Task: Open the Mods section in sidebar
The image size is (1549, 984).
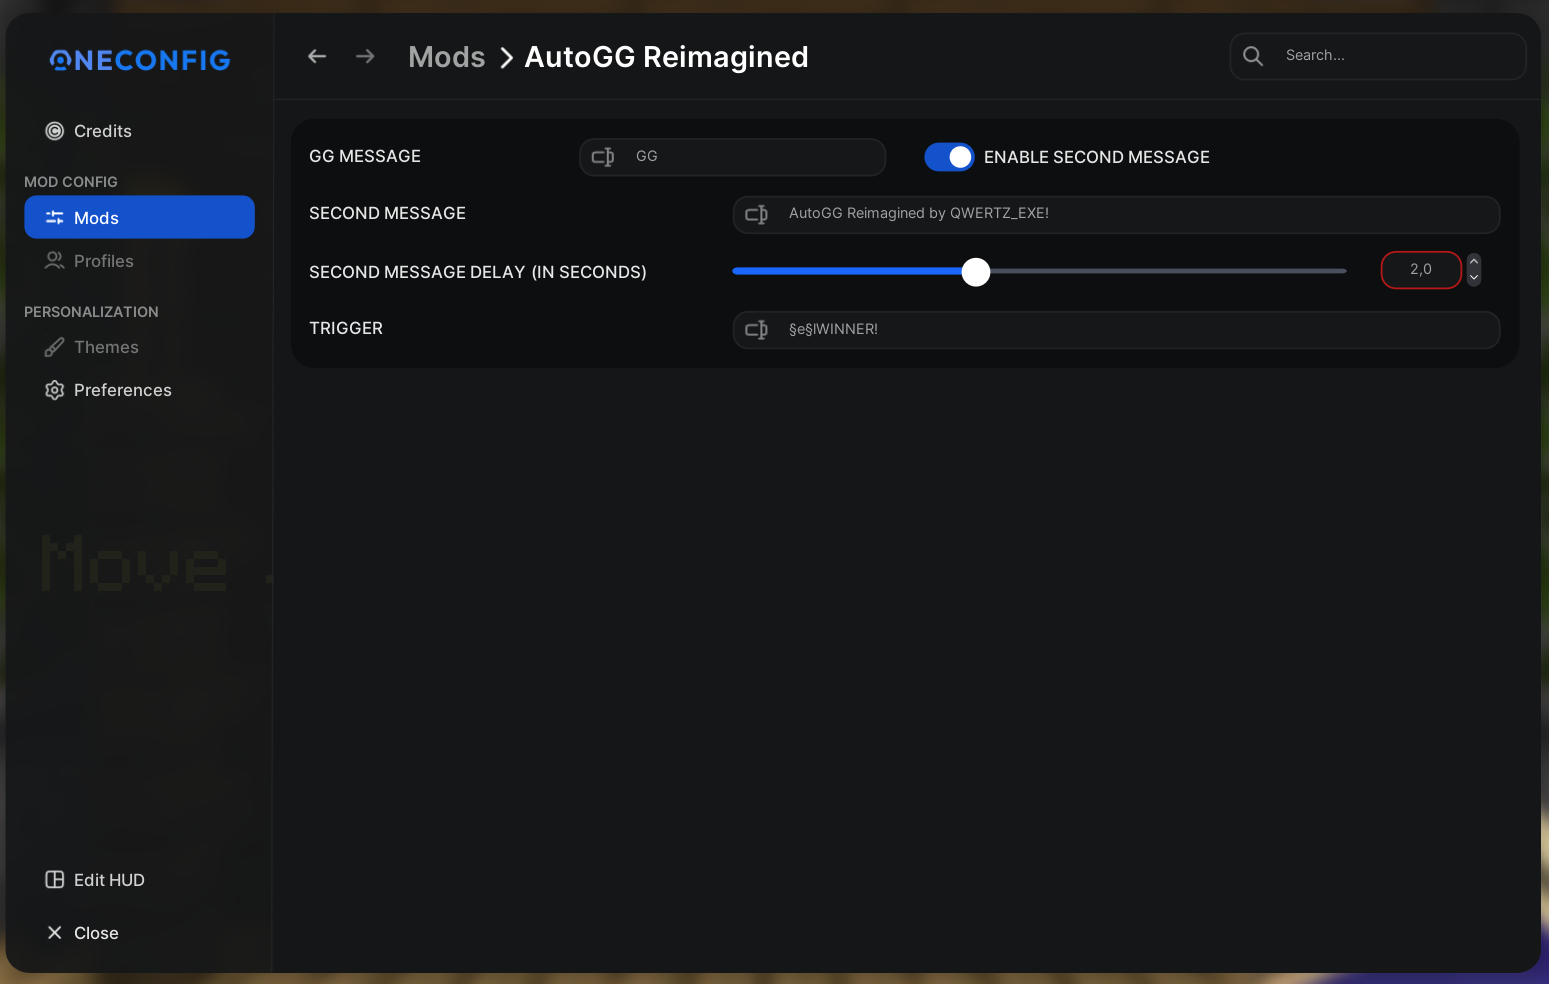Action: coord(139,218)
